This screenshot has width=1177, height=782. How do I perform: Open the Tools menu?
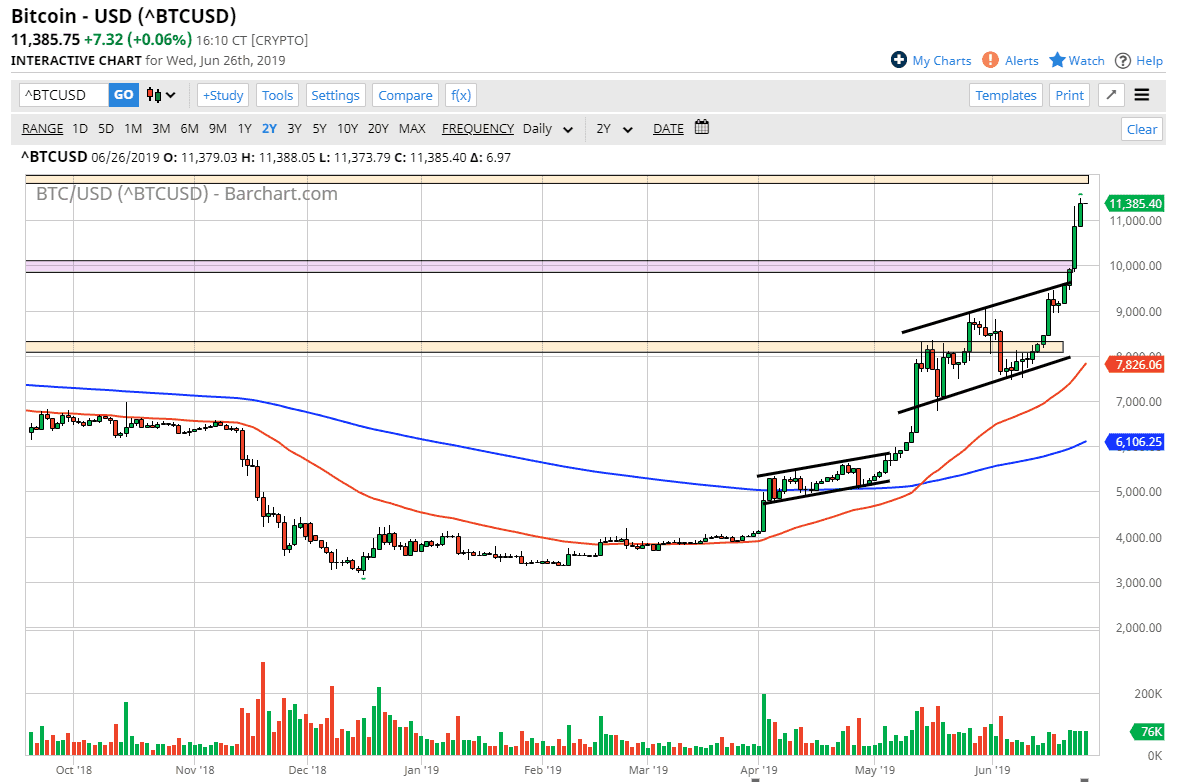(x=277, y=94)
